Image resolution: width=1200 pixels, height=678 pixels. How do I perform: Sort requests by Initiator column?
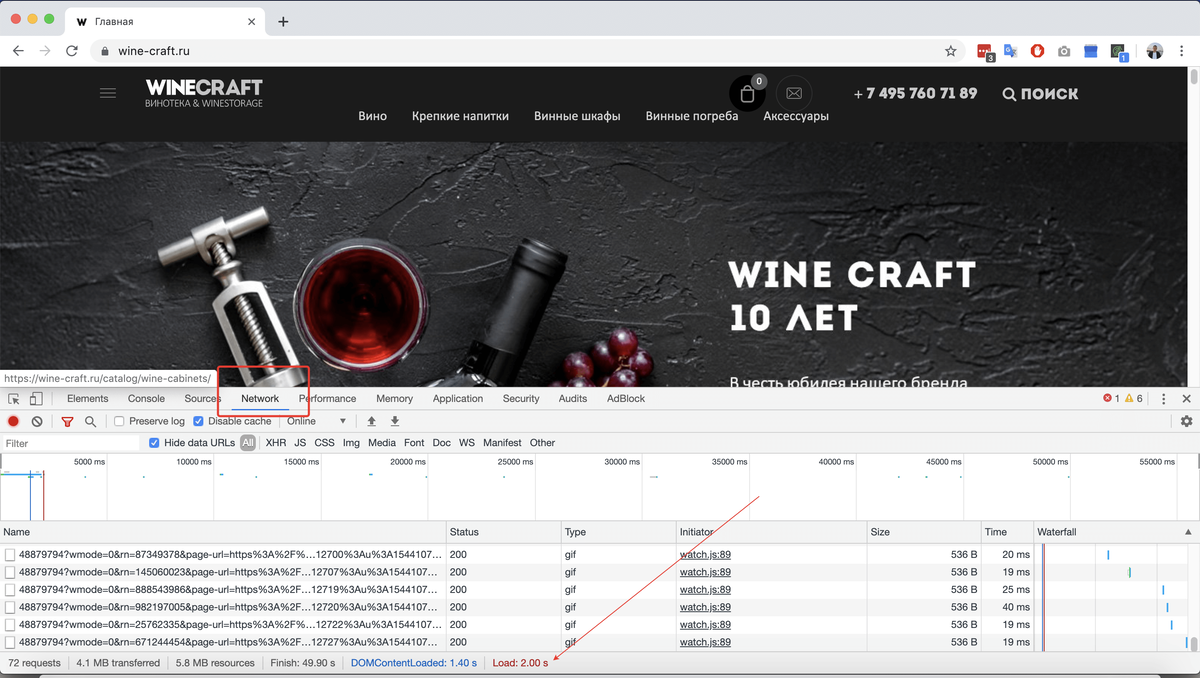(770, 532)
